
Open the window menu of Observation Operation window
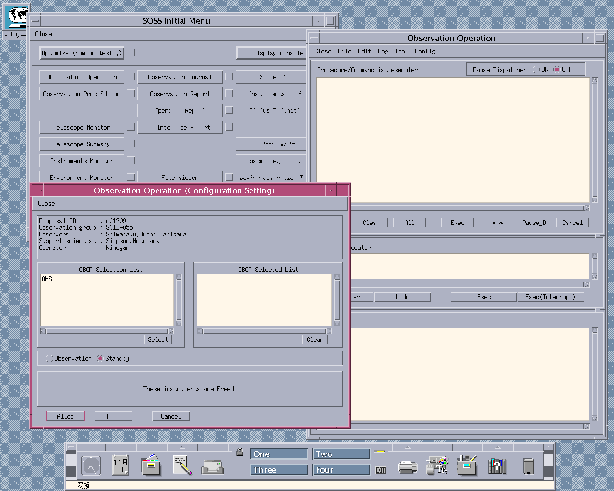click(x=314, y=38)
